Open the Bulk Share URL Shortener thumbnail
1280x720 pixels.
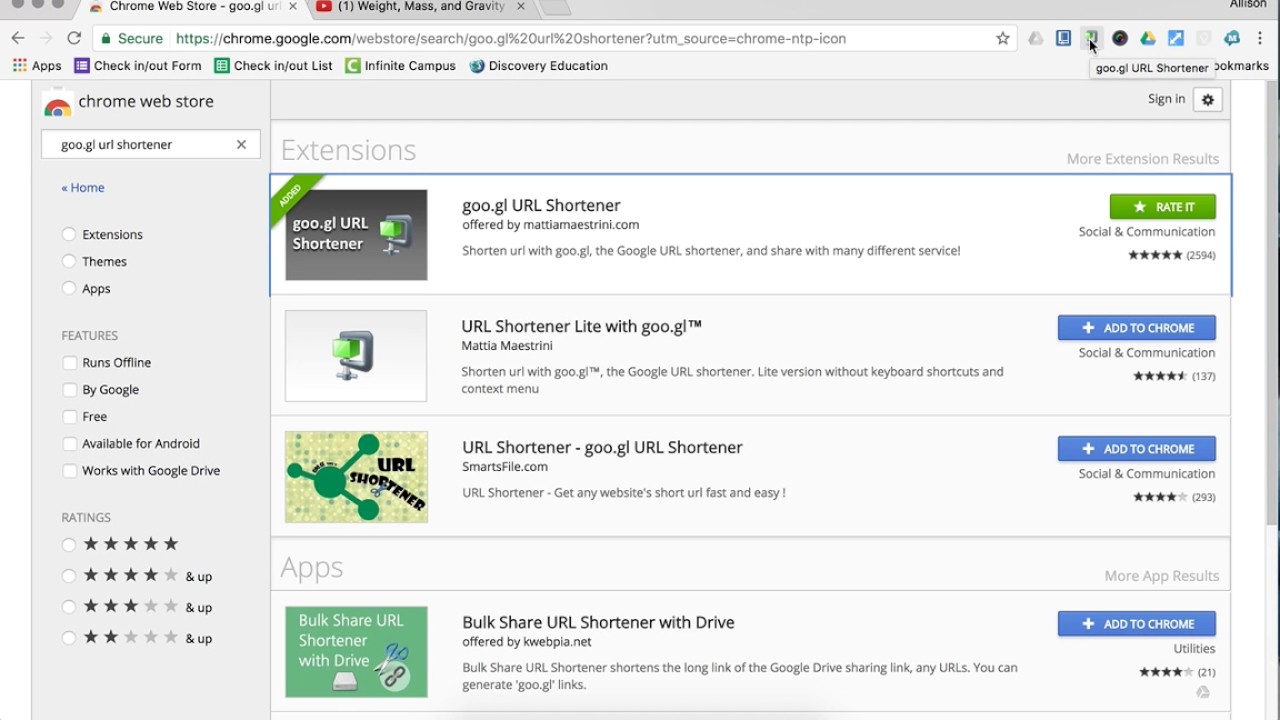pos(356,652)
